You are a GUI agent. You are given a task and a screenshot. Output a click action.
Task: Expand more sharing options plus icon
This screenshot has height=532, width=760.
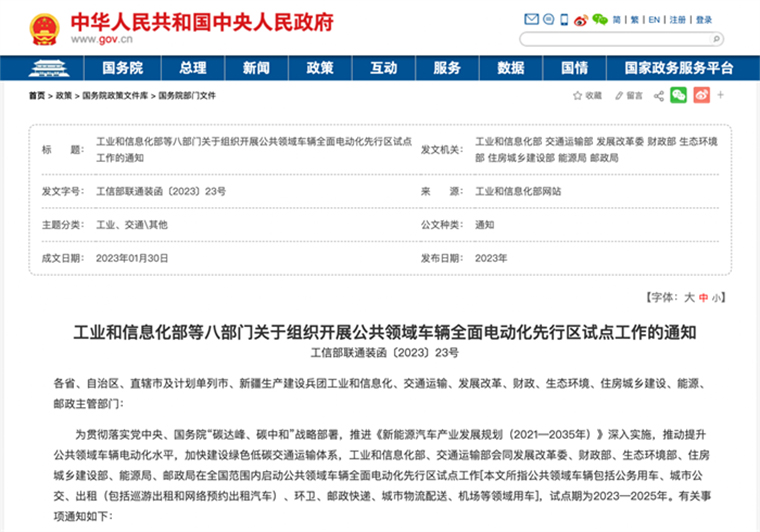pos(721,95)
